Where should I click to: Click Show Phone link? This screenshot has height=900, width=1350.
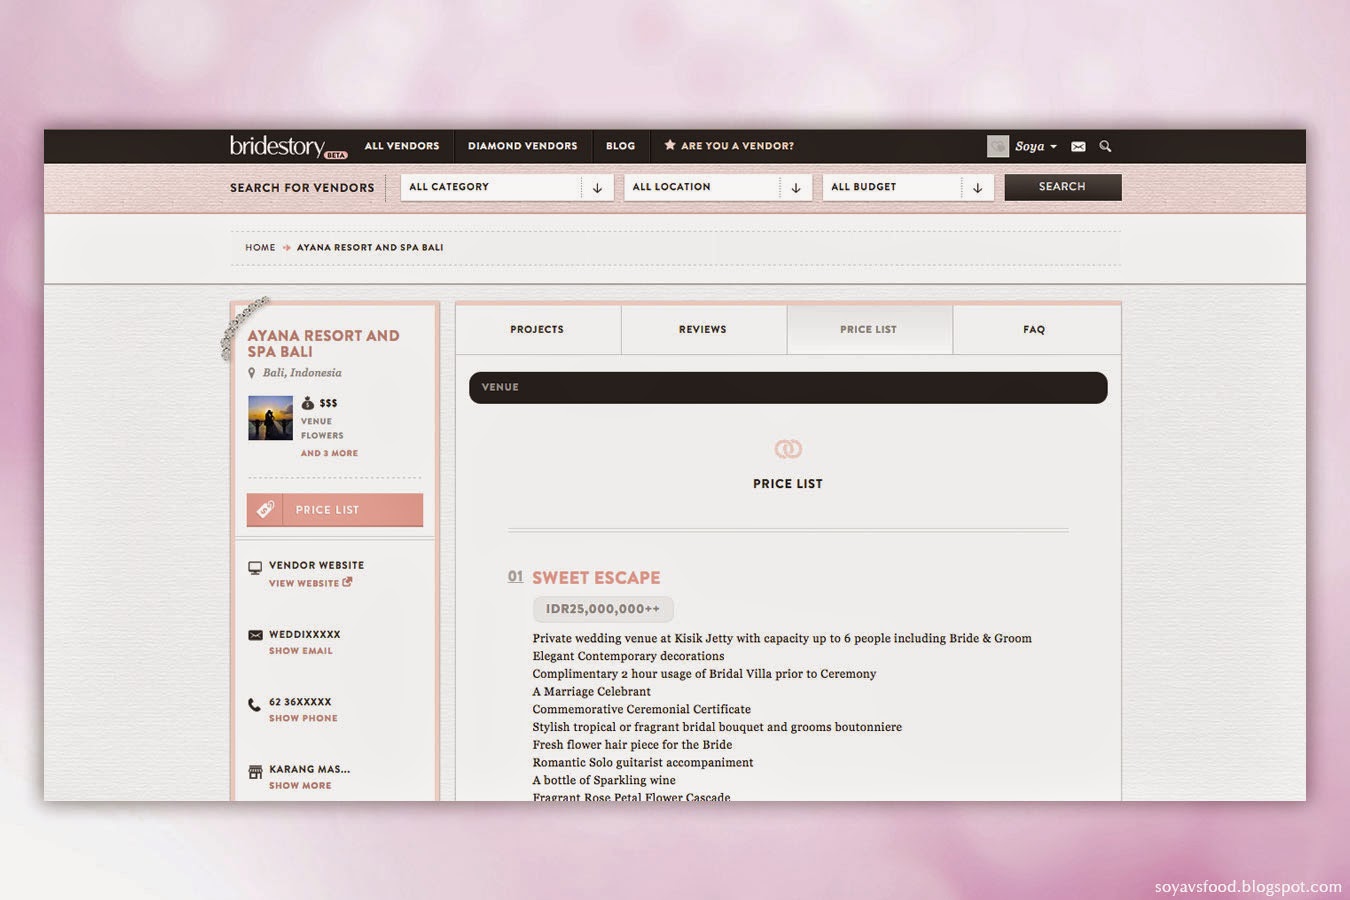pos(303,718)
